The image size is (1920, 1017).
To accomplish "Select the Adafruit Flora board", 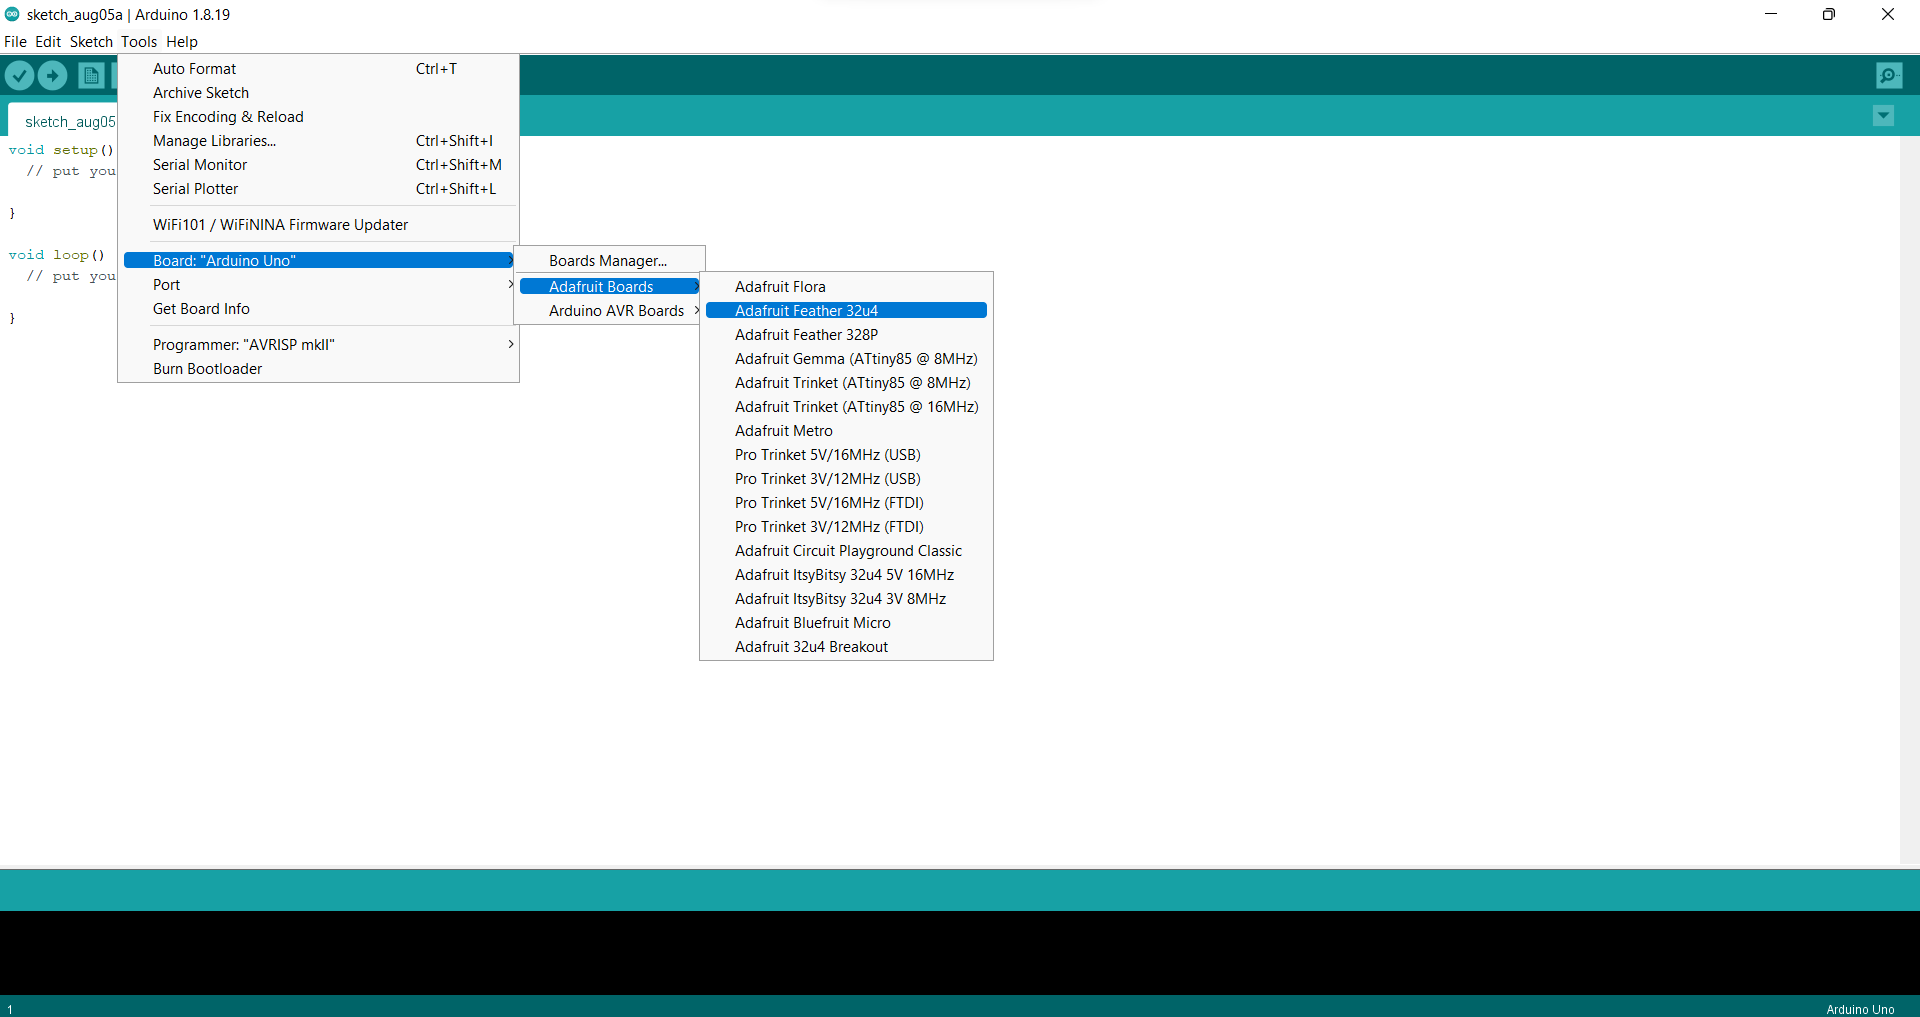I will [x=780, y=286].
